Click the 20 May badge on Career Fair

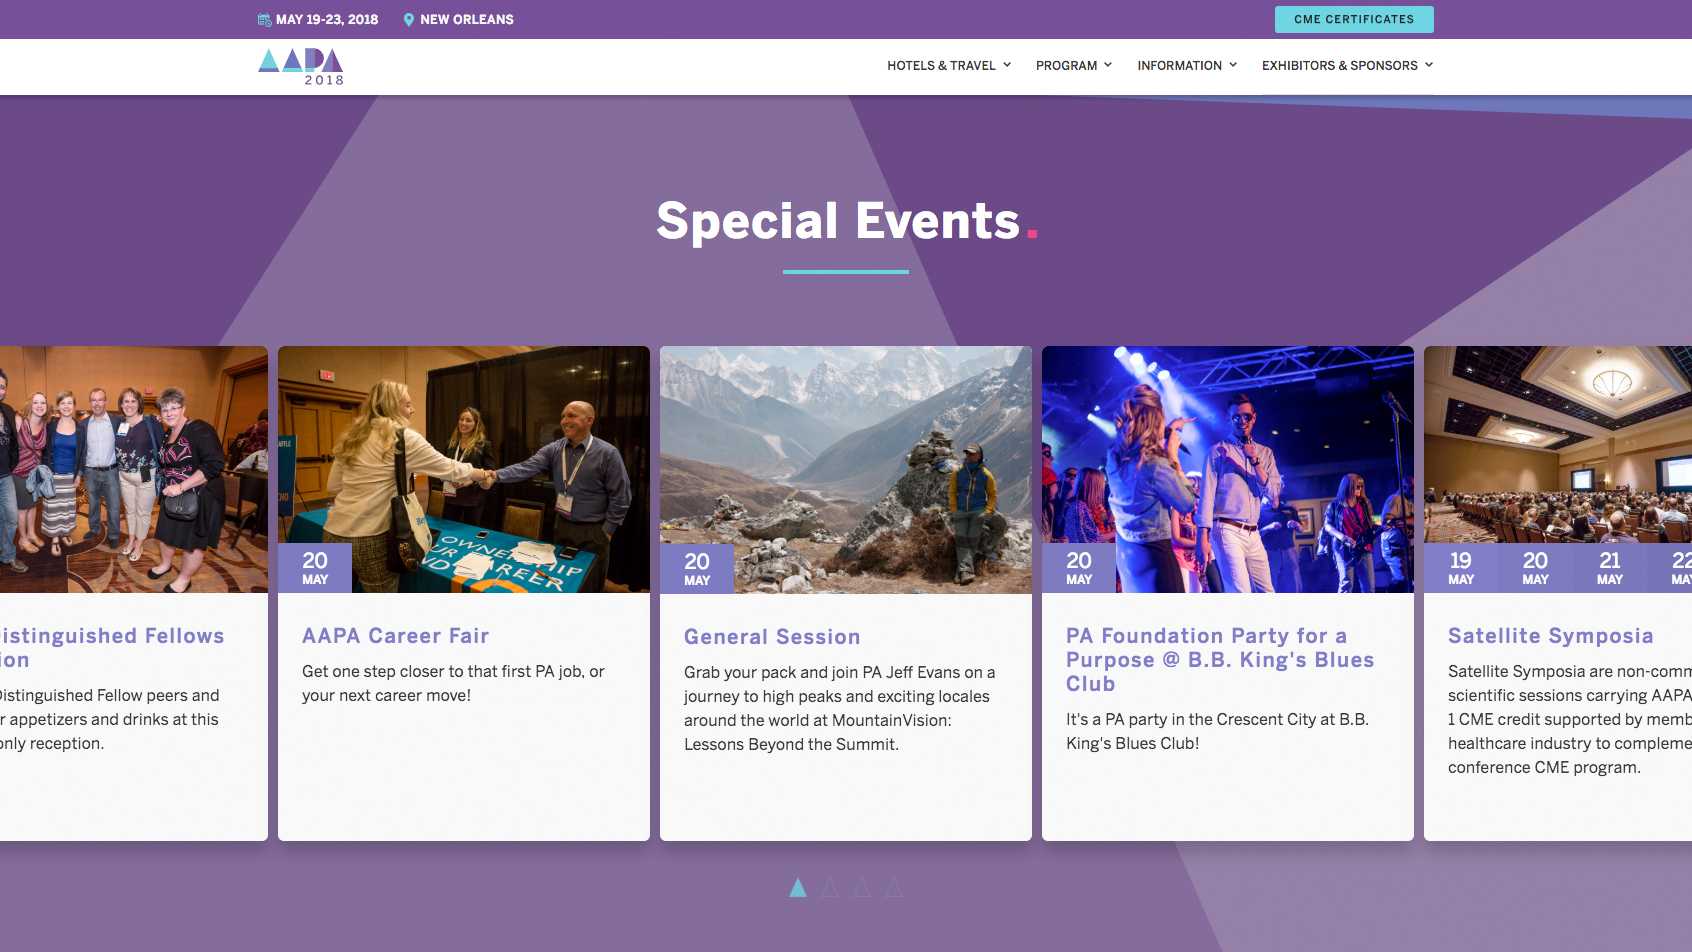coord(315,568)
